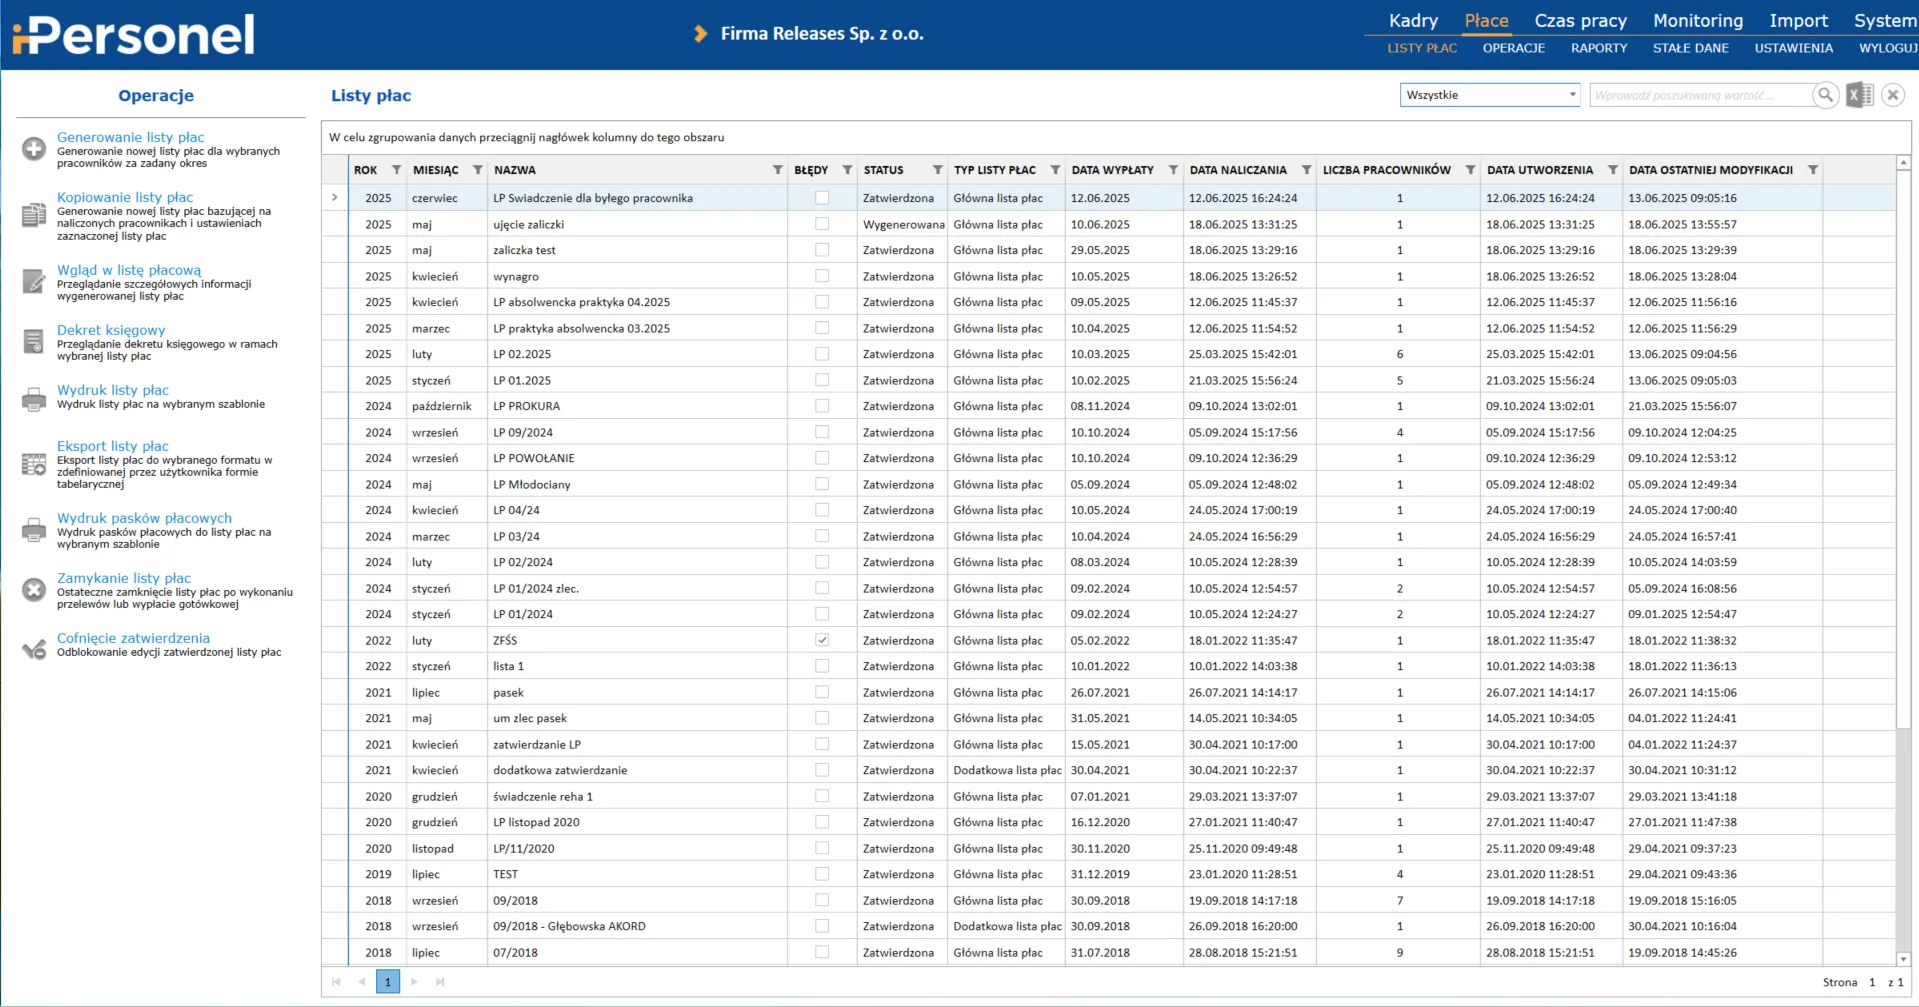Toggle the BŁĘDY checkbox for ZFŚS row
1919x1007 pixels.
tap(822, 640)
